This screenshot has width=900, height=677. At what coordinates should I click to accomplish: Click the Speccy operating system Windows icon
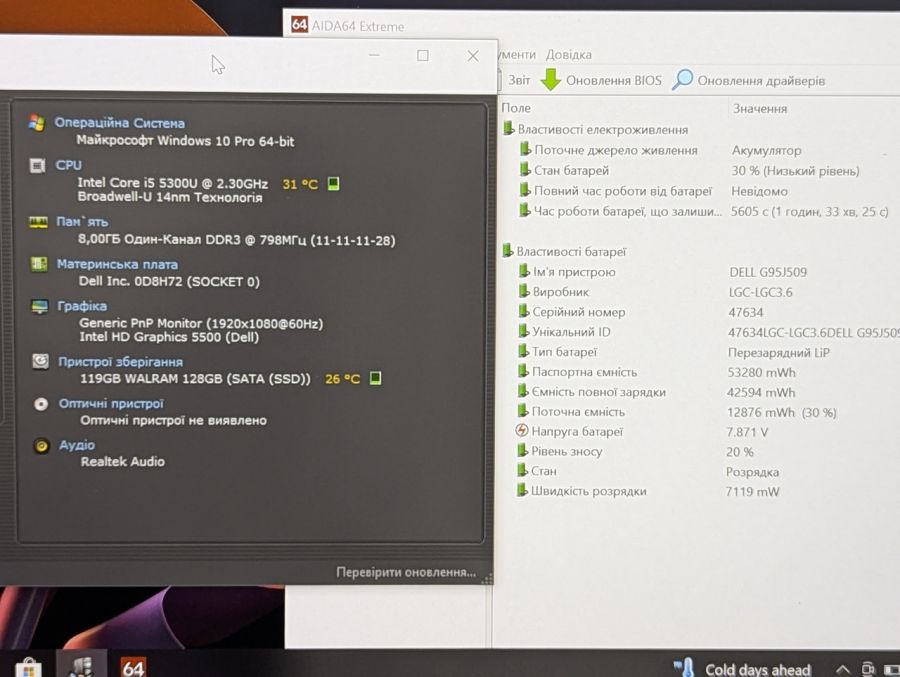pyautogui.click(x=37, y=122)
